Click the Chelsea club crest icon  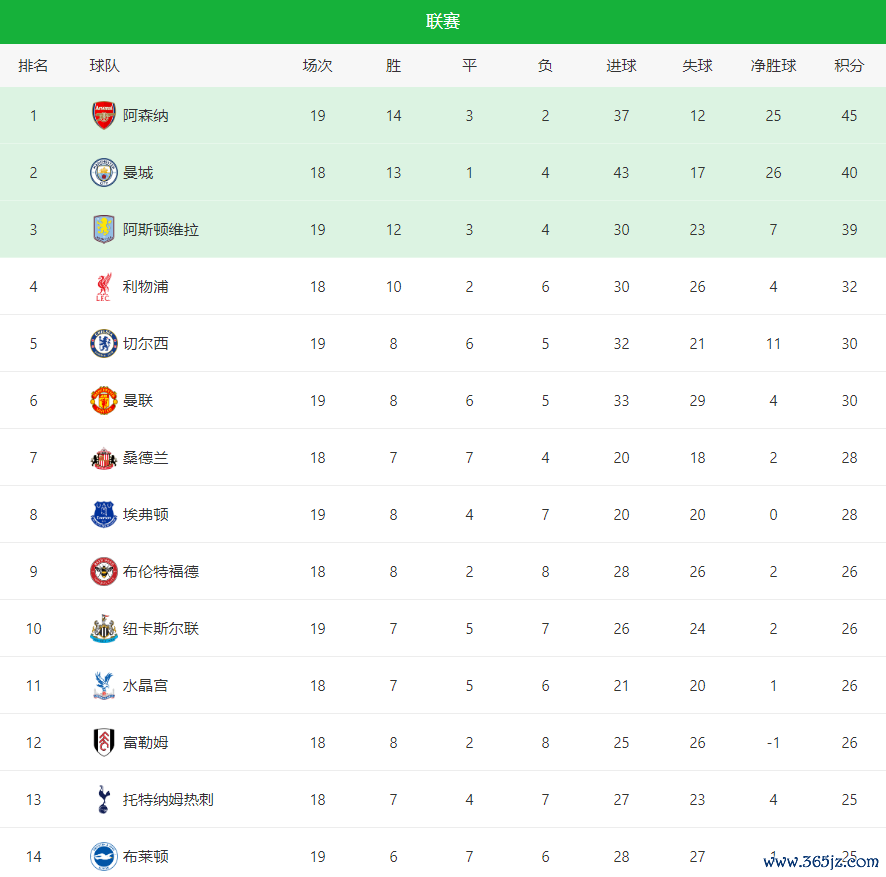point(104,344)
